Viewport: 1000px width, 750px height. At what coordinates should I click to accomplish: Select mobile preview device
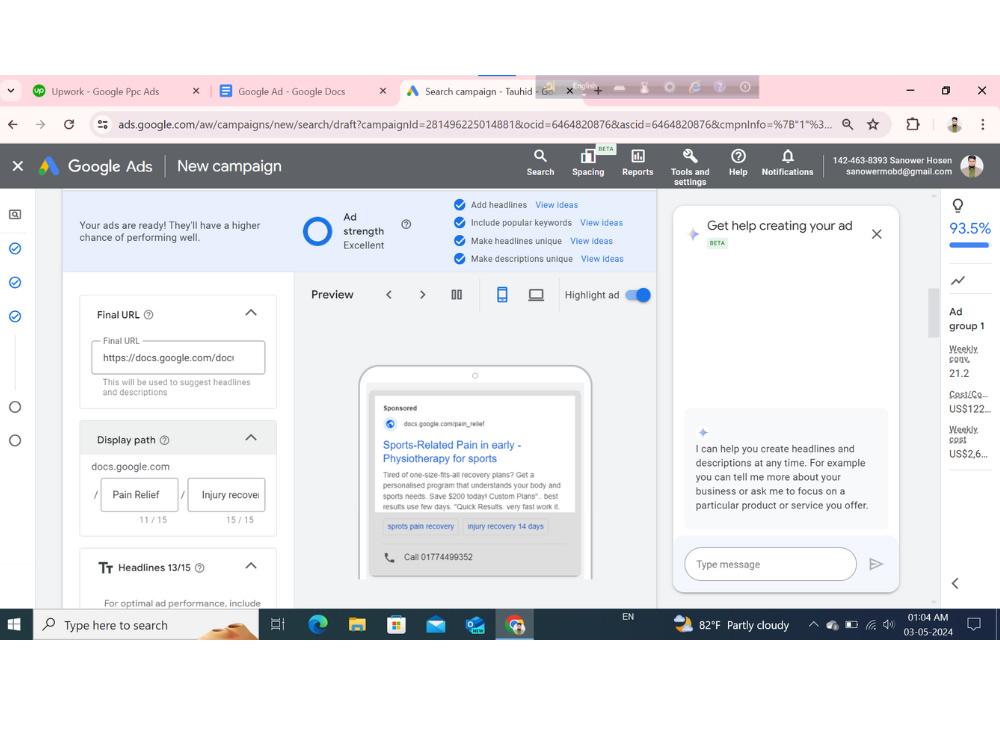coord(502,295)
